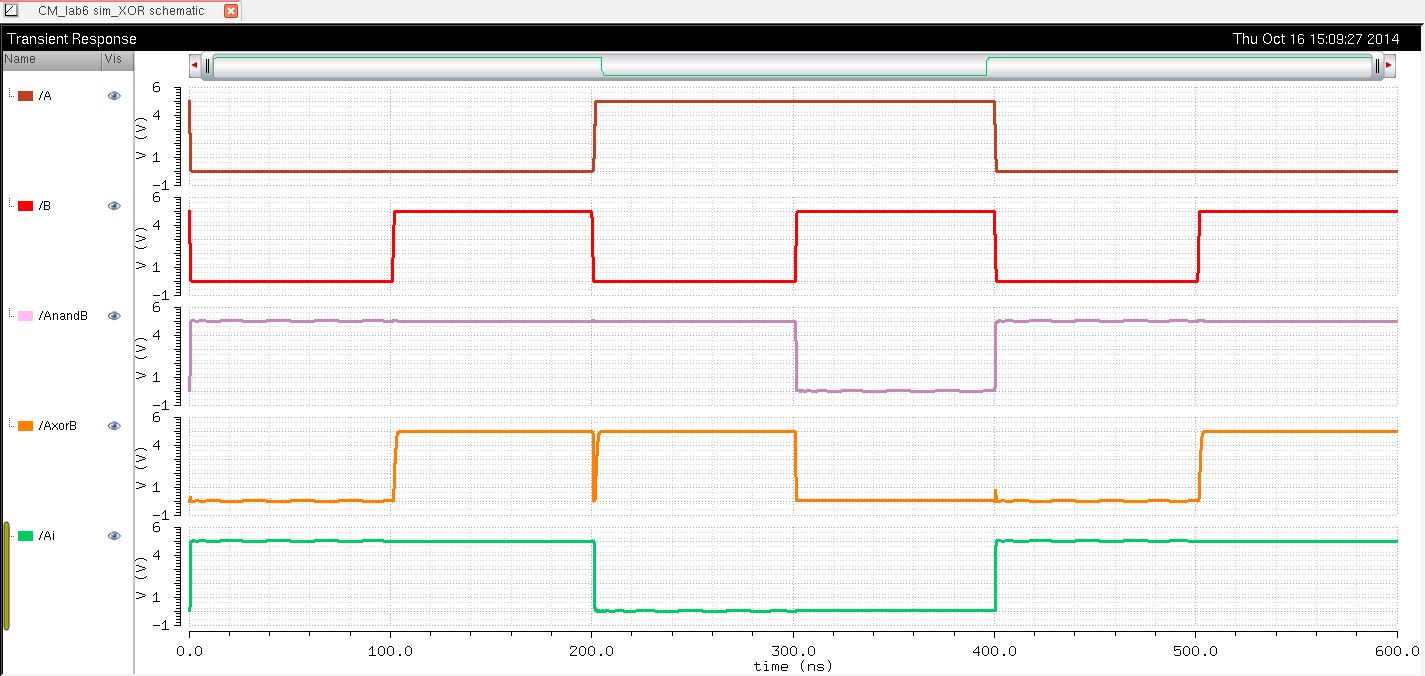The image size is (1425, 676).
Task: Click the left handle of the overview slider
Action: pyautogui.click(x=208, y=66)
